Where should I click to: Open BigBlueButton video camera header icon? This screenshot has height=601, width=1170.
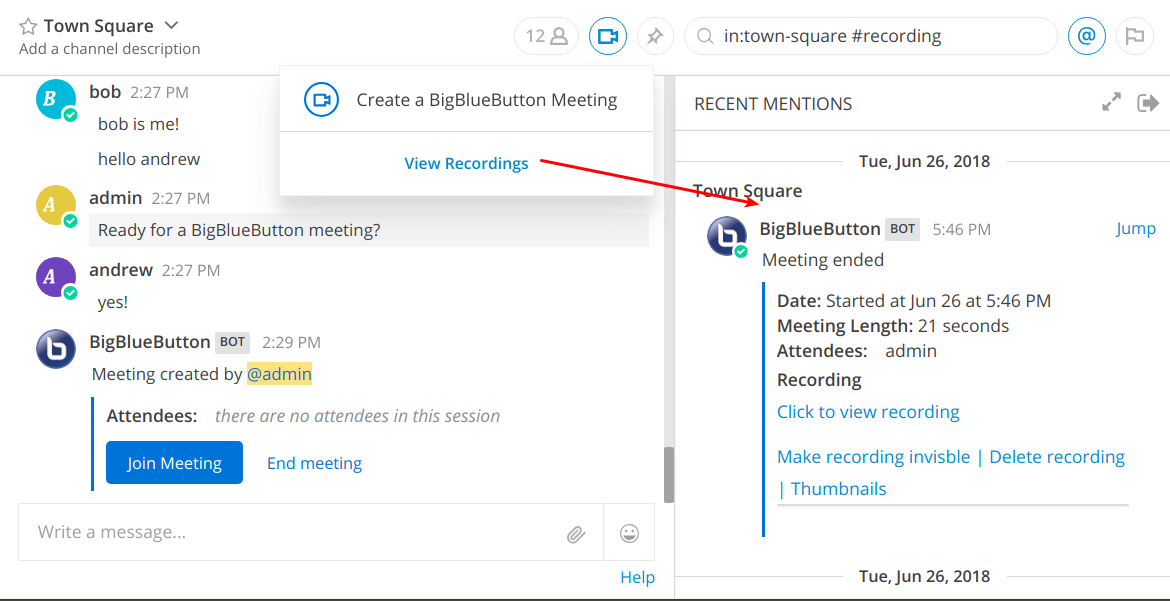[x=608, y=36]
